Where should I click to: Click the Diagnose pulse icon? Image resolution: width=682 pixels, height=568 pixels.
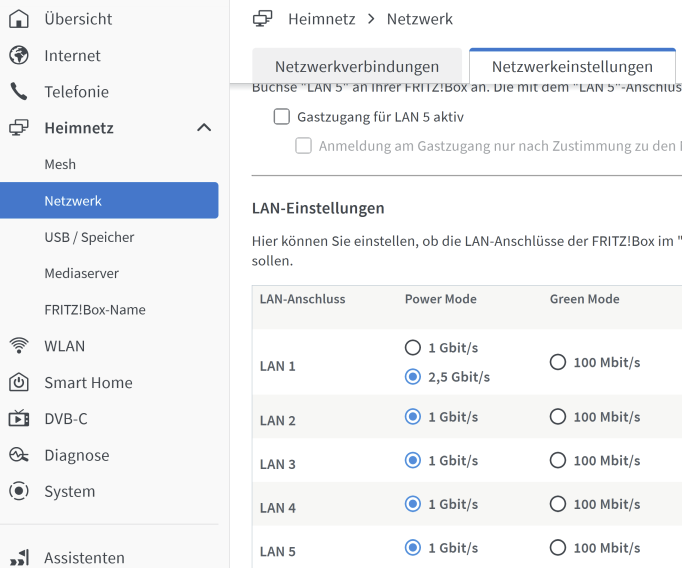(x=18, y=455)
